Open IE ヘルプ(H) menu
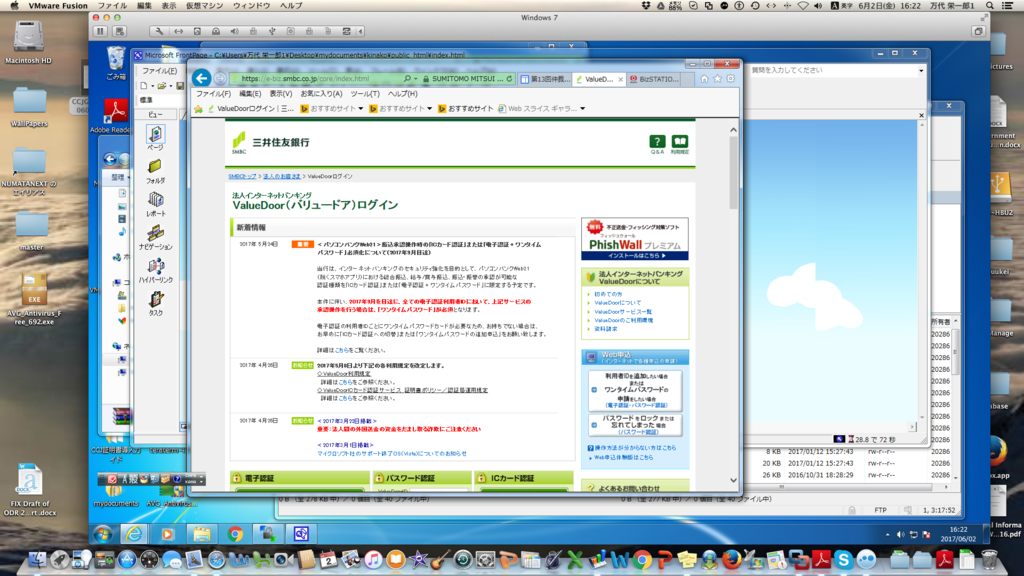 [x=403, y=94]
